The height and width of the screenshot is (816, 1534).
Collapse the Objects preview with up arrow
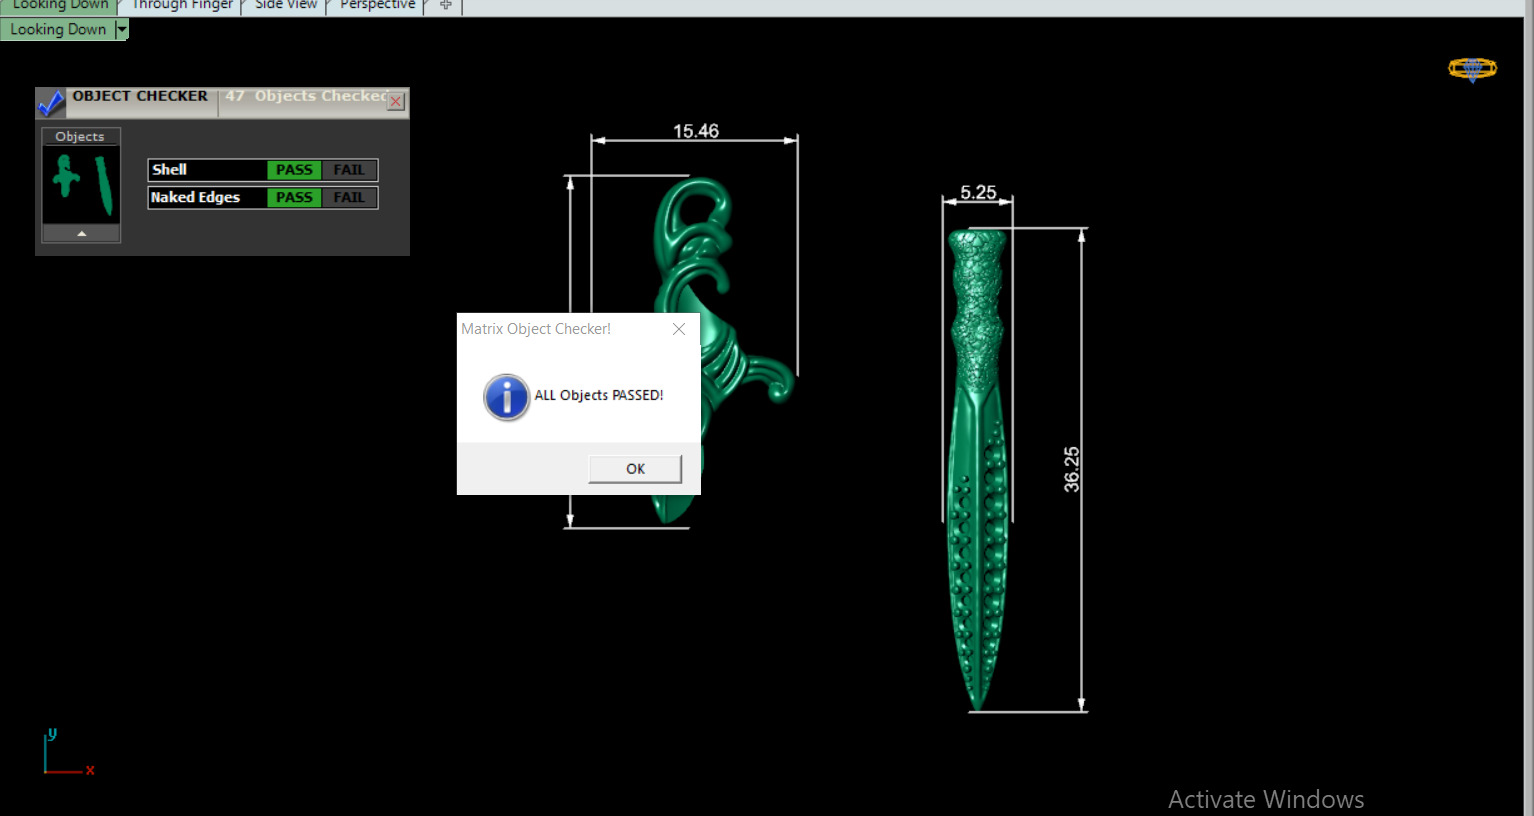pos(81,233)
